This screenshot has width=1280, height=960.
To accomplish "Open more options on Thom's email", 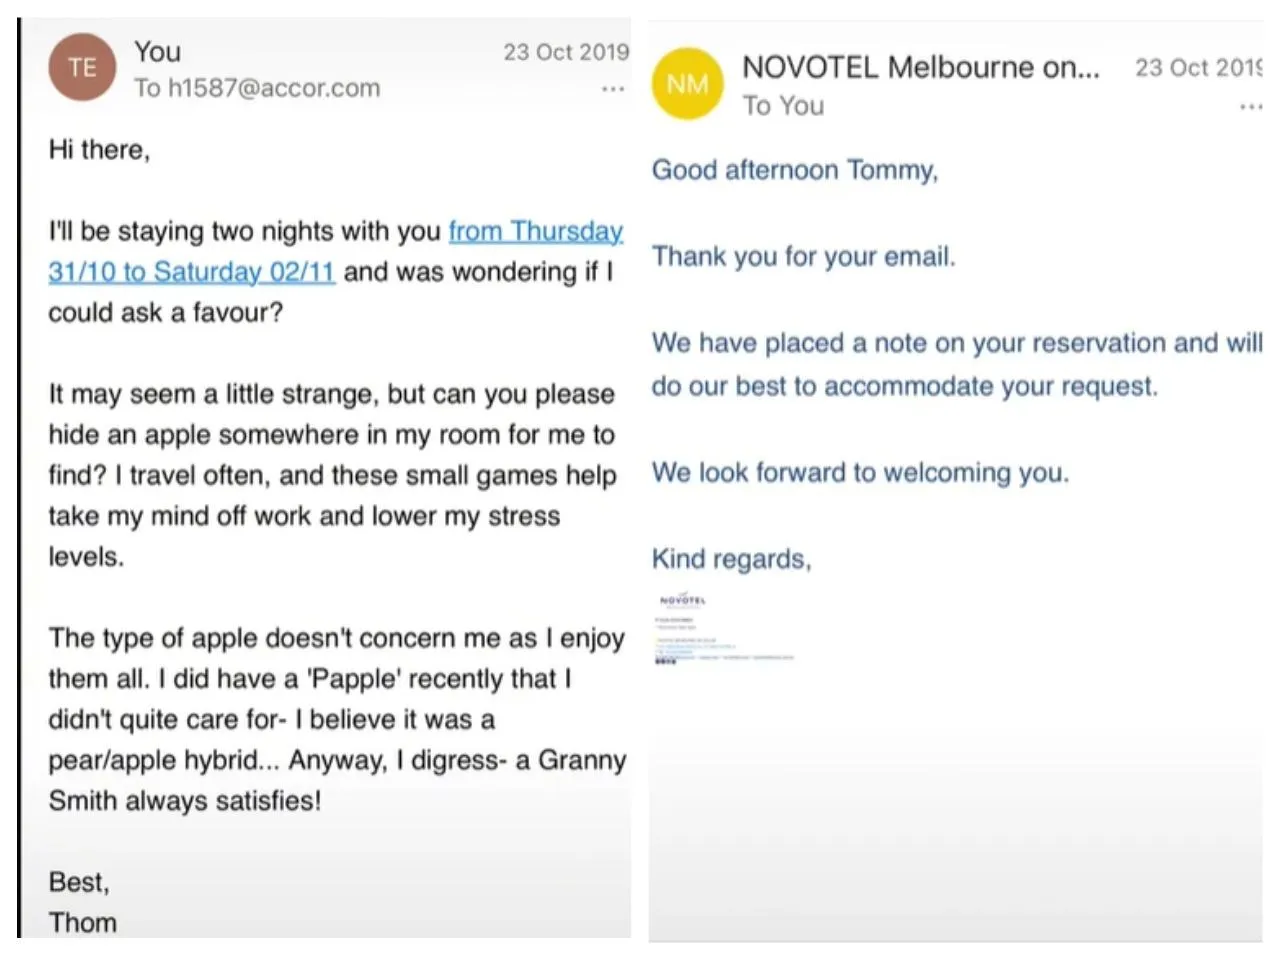I will (612, 89).
